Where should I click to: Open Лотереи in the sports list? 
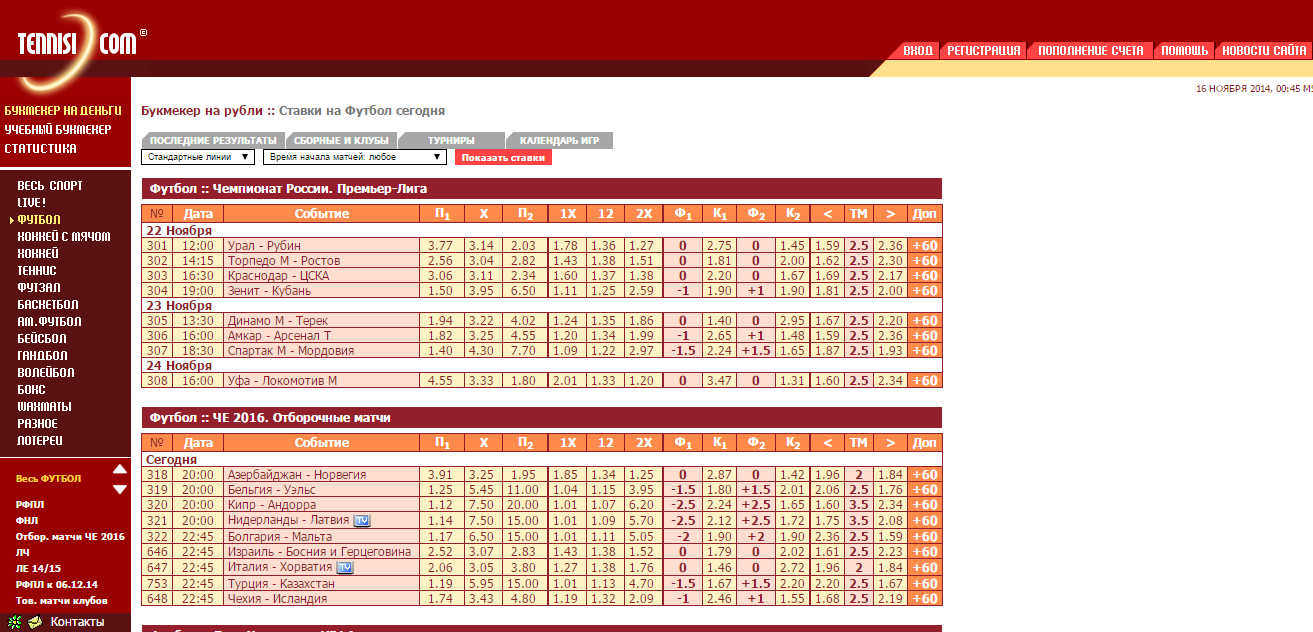click(x=40, y=441)
